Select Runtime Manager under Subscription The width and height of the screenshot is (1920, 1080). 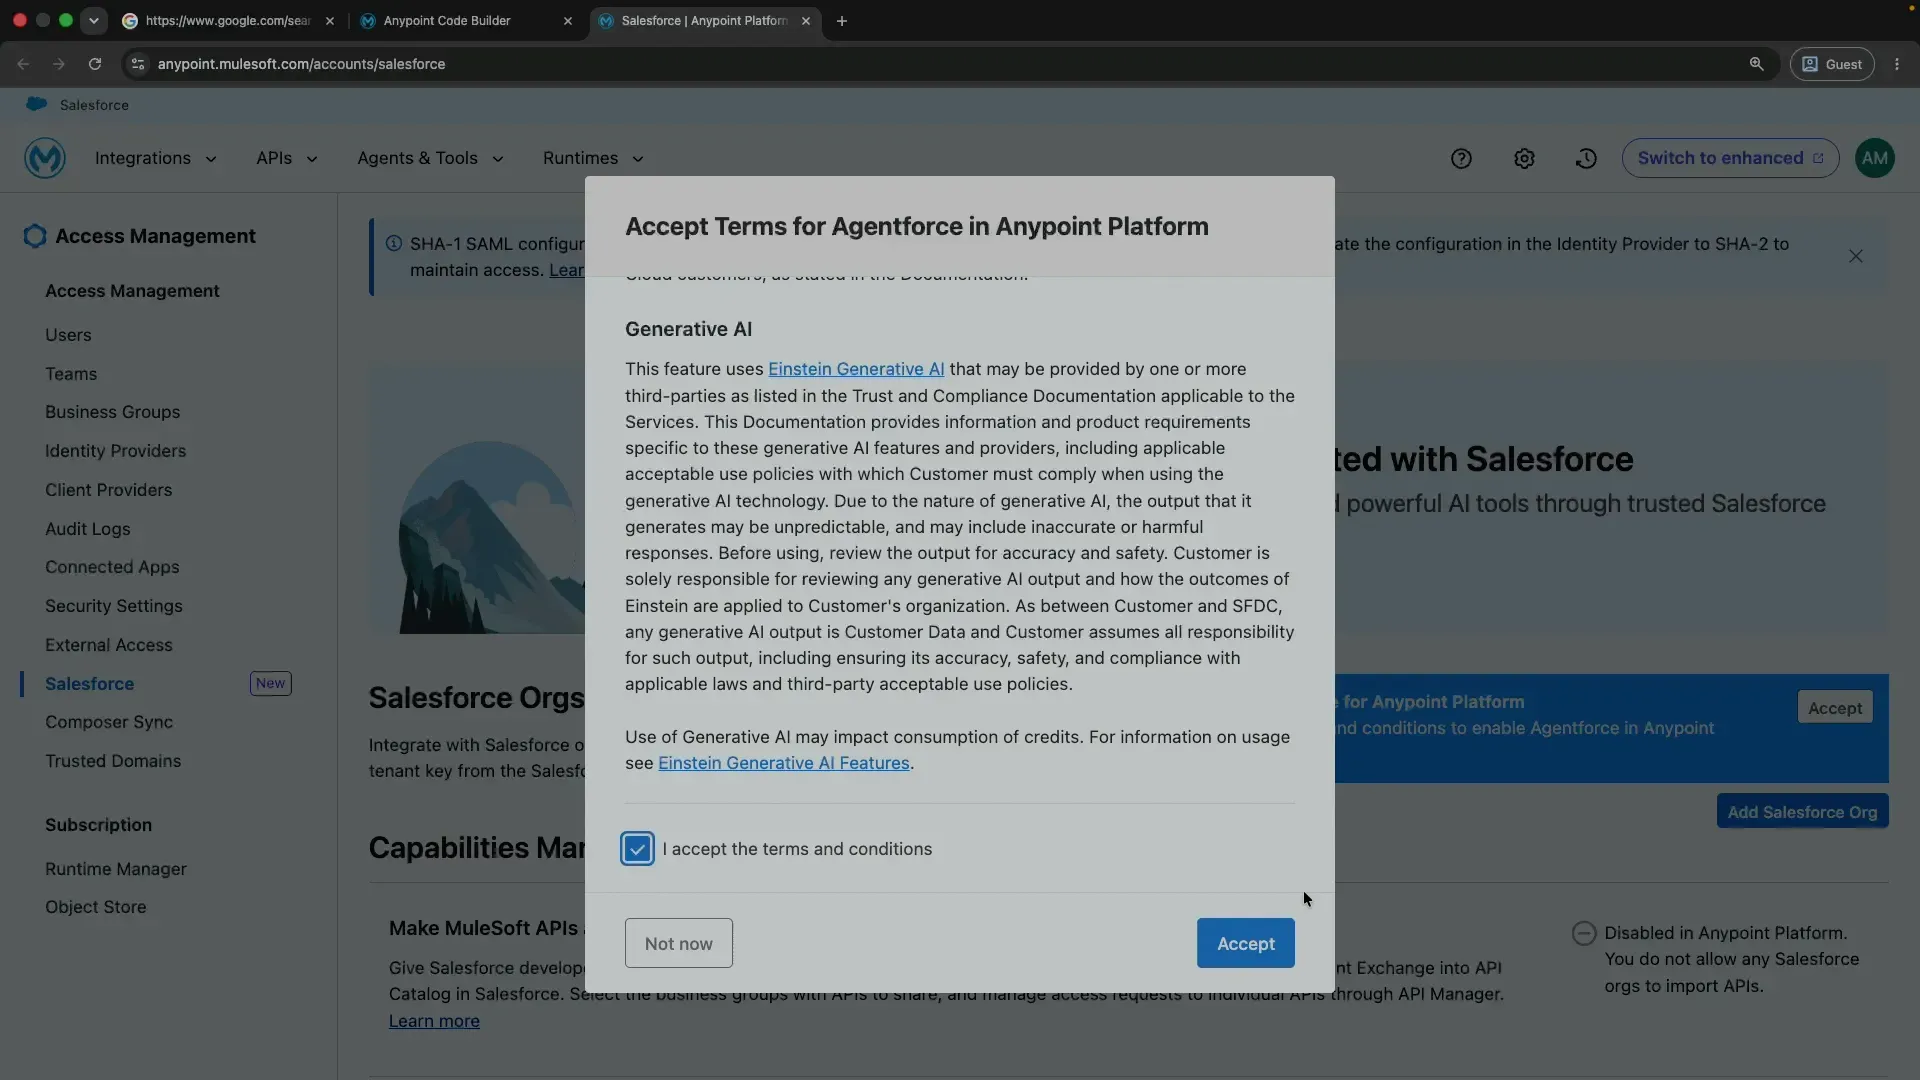[116, 869]
